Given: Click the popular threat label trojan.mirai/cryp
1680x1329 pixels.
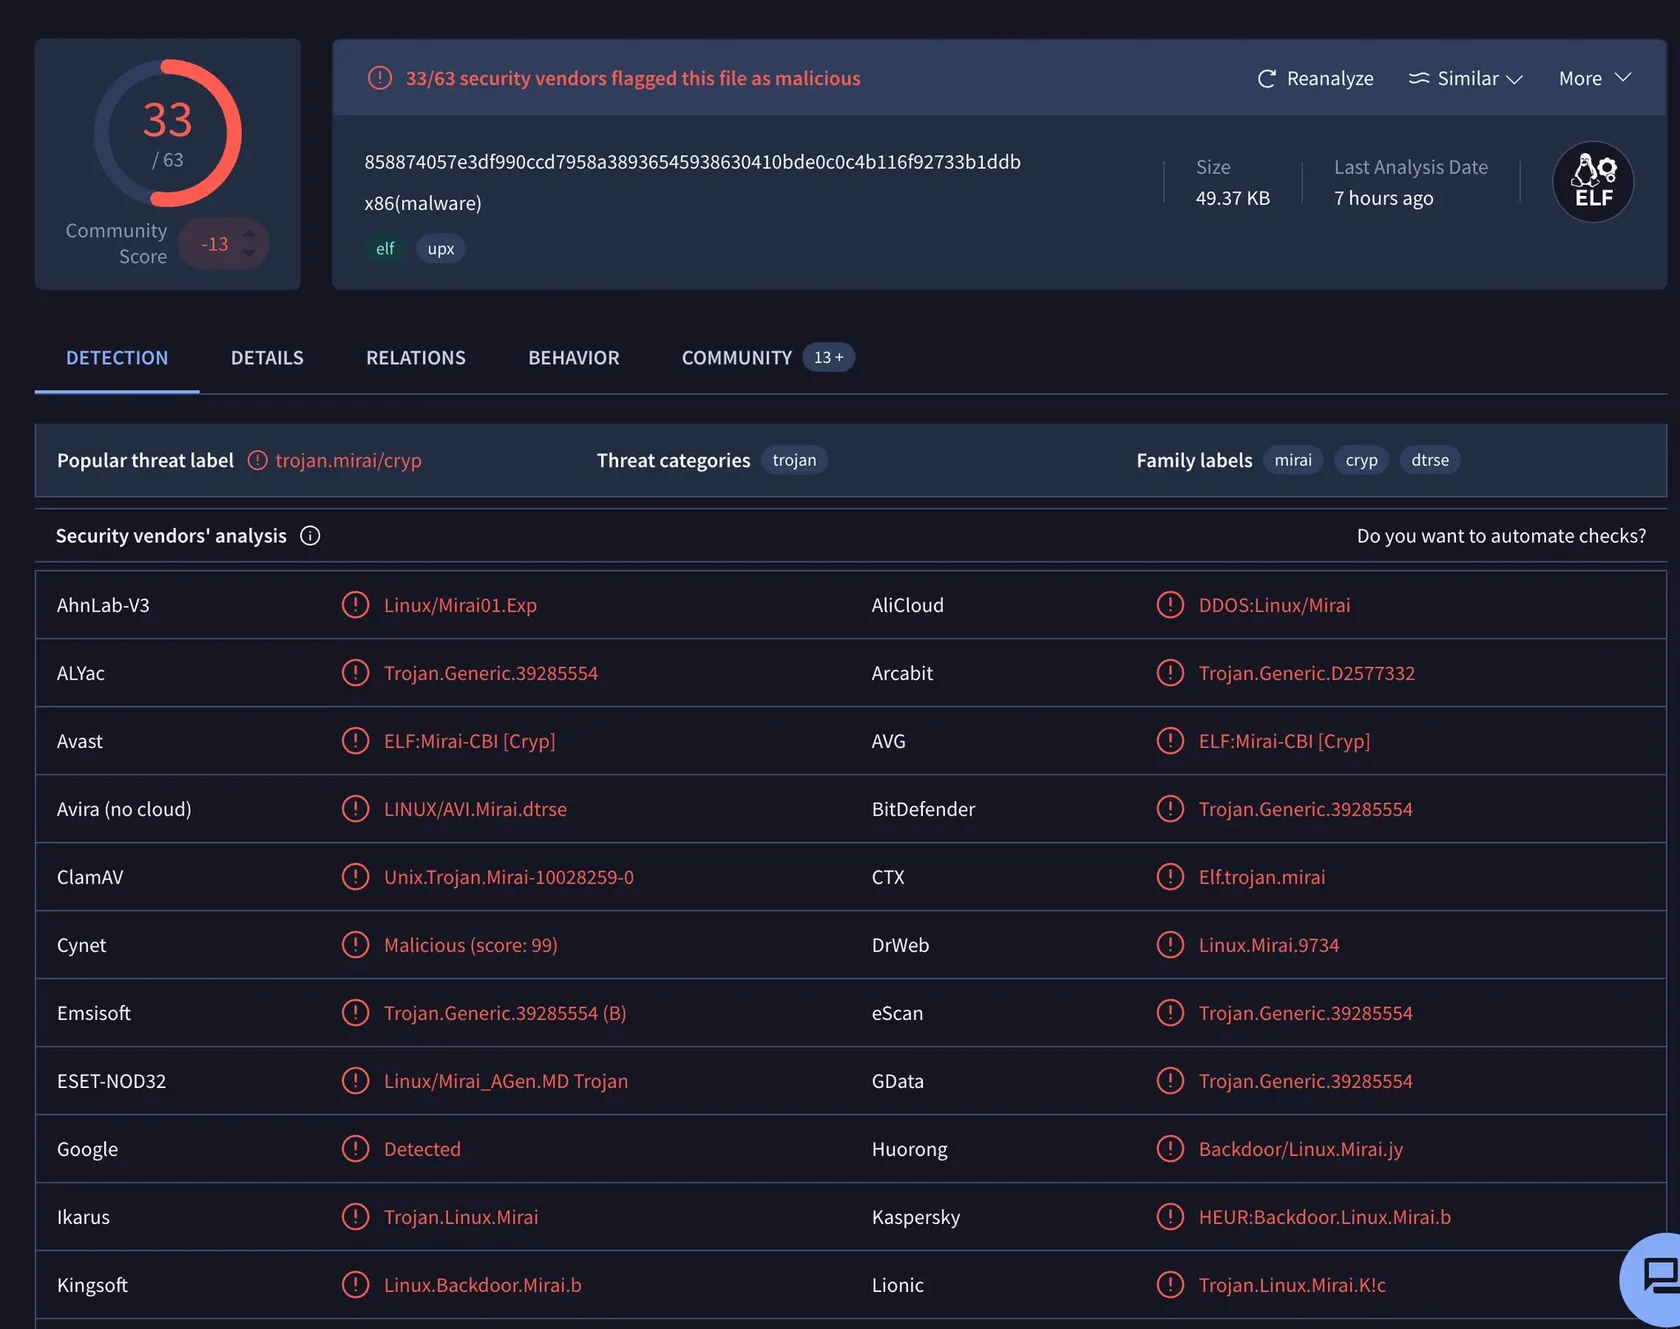Looking at the screenshot, I should pos(348,460).
